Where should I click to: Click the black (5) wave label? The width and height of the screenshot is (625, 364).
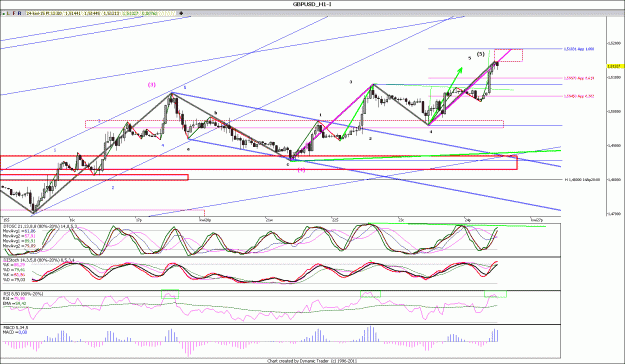(481, 54)
